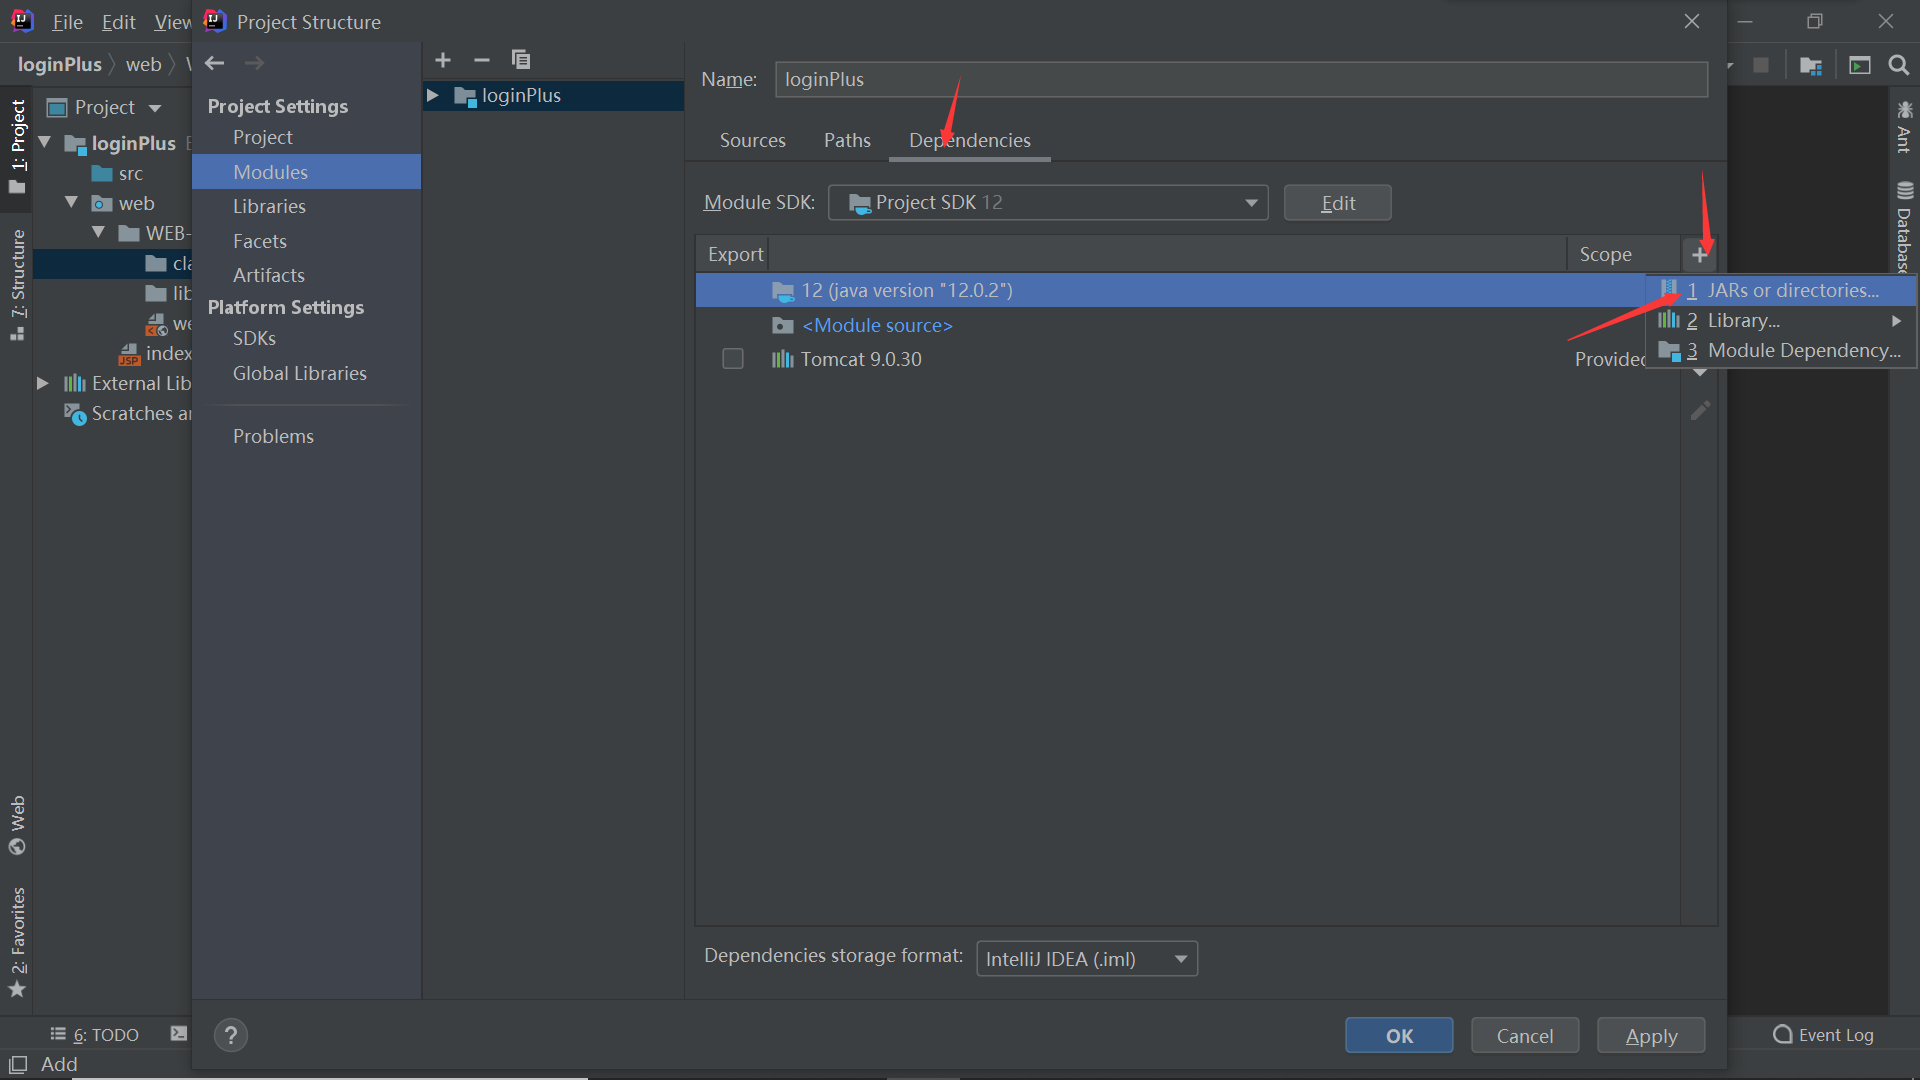Click the search magnifier icon
The height and width of the screenshot is (1080, 1920).
1898,65
